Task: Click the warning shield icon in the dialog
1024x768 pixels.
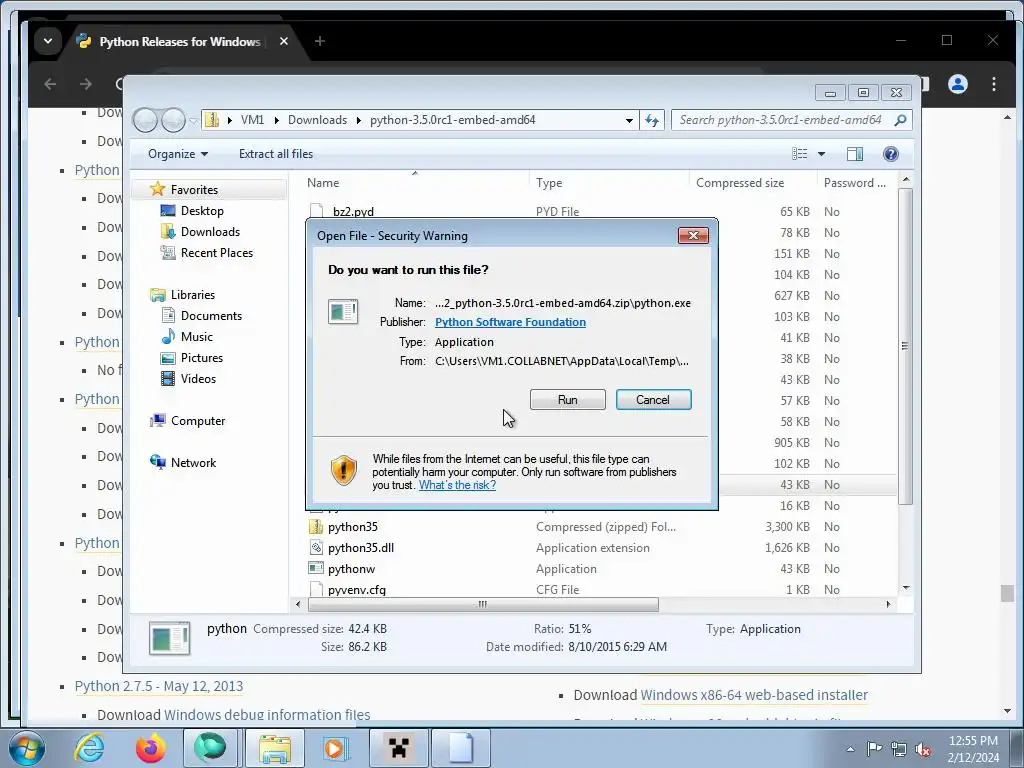Action: [x=344, y=470]
